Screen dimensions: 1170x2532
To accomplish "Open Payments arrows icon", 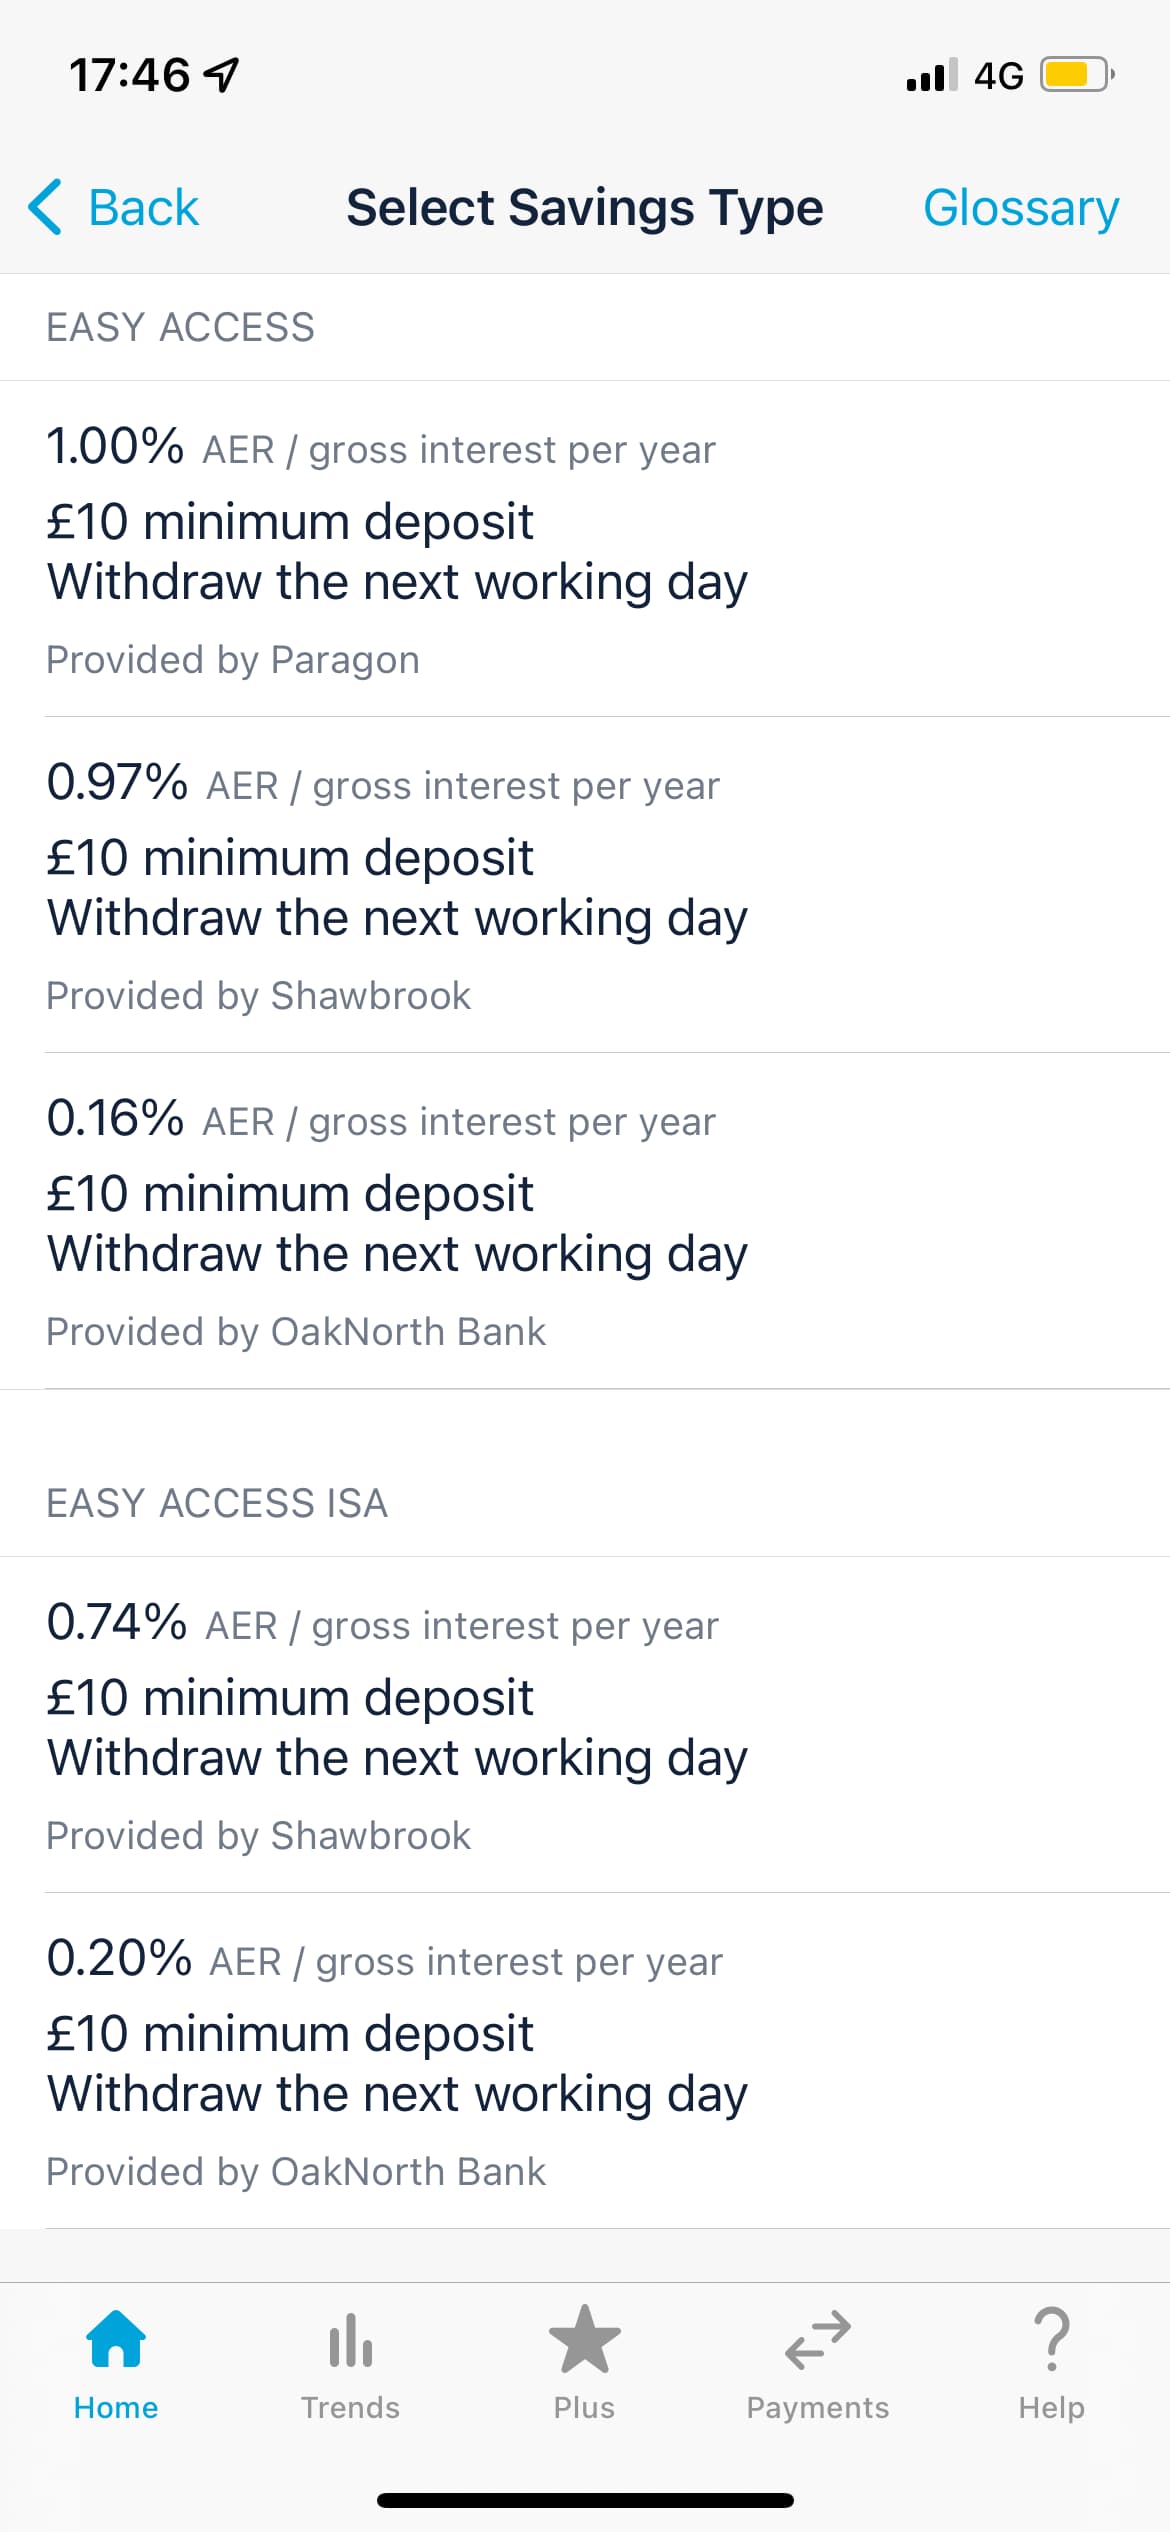I will pyautogui.click(x=818, y=2340).
